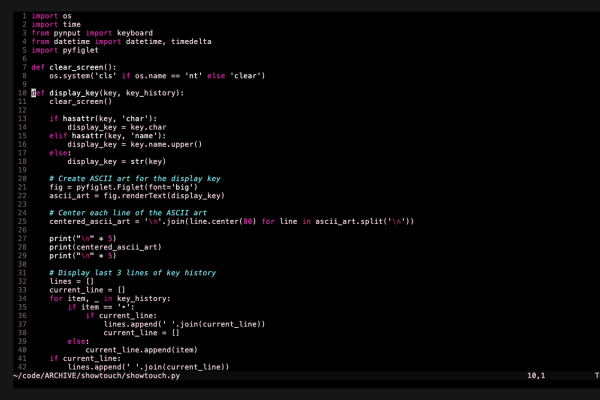Click 'print(centered_ascii_art)' line

coord(105,247)
